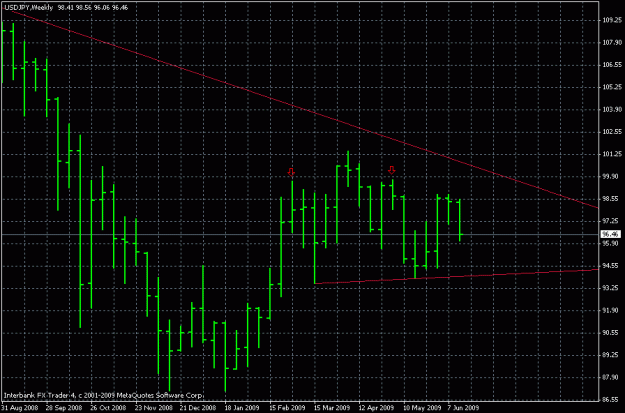Screen dimensions: 625x413
Task: Click the 23 Nov 2008 date label
Action: [153, 408]
